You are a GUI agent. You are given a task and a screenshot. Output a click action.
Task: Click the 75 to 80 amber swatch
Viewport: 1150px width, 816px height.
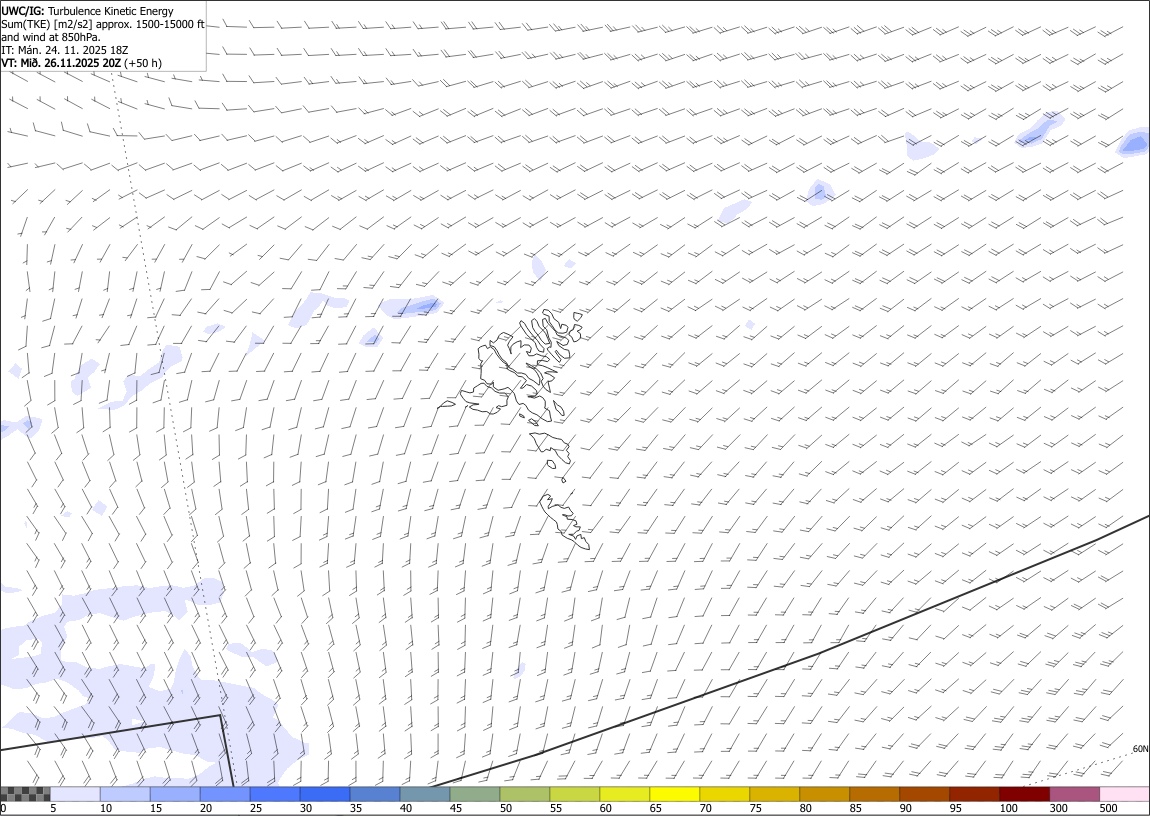click(774, 794)
